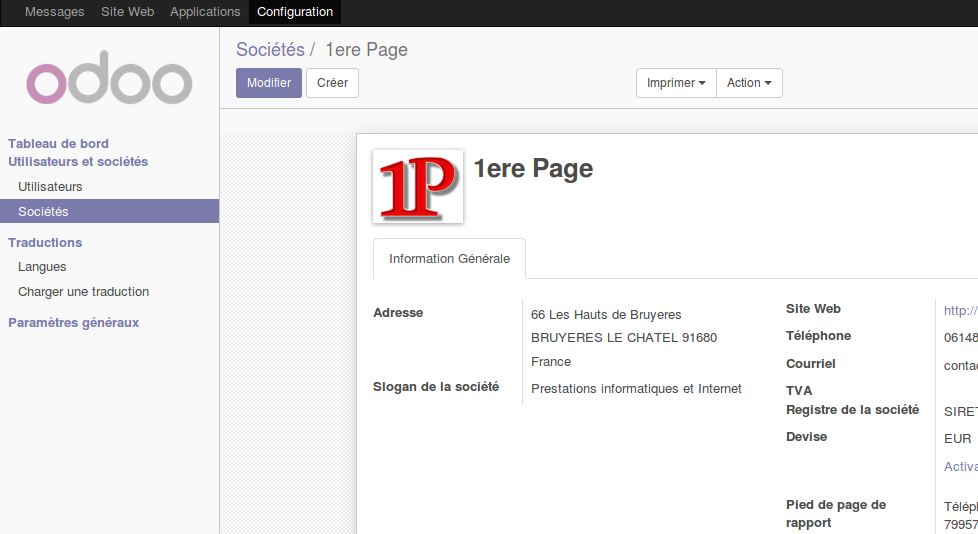978x534 pixels.
Task: Click slogan Prestations informatiques et Internet
Action: click(x=636, y=389)
